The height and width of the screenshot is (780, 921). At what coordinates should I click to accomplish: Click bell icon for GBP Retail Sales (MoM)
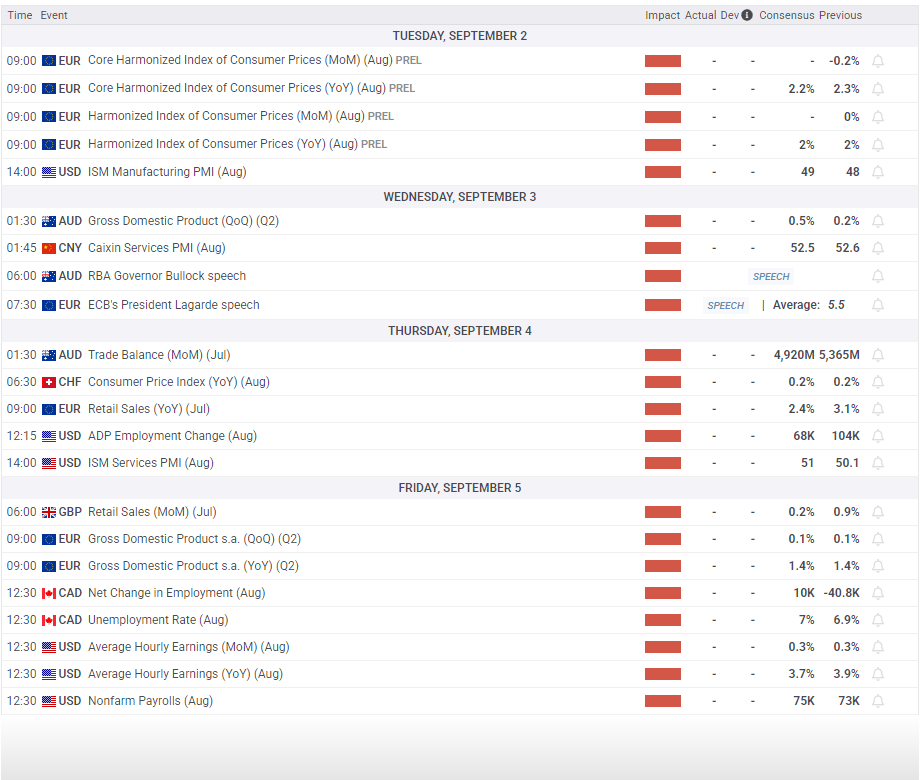click(x=878, y=512)
